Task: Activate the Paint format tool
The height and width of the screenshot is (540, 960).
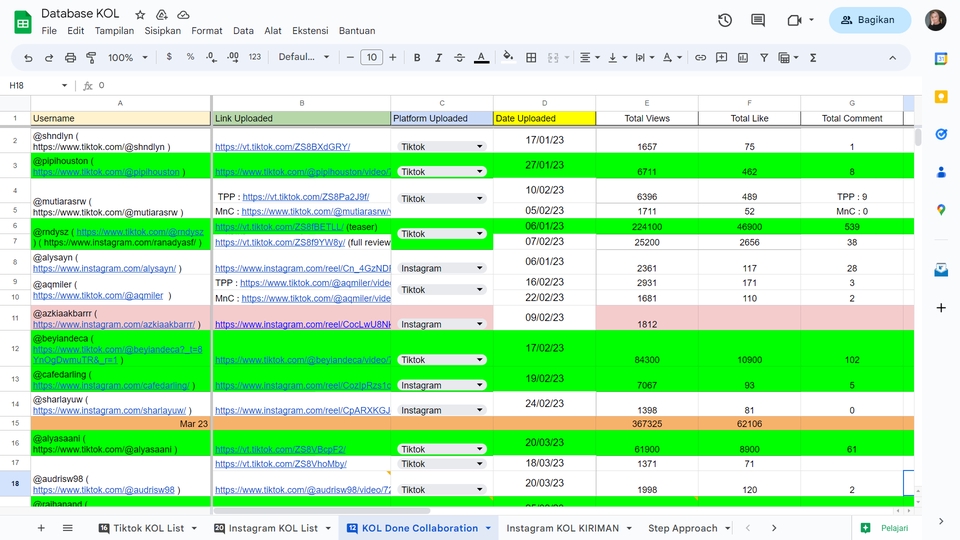Action: [91, 58]
